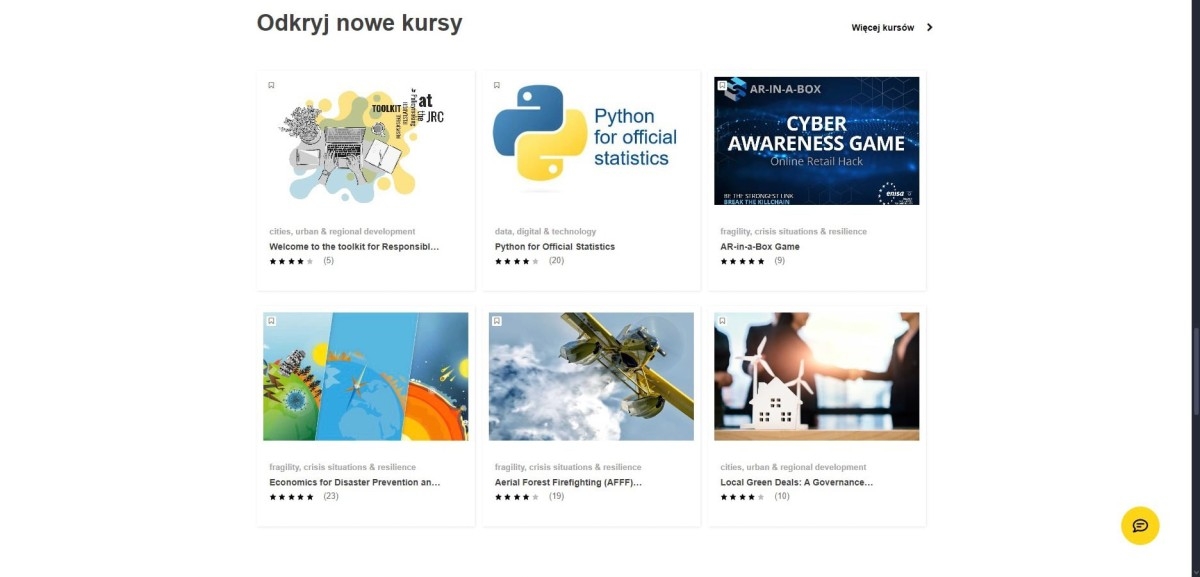This screenshot has height=577, width=1200.
Task: Select the wind turbine house course image
Action: click(x=817, y=377)
